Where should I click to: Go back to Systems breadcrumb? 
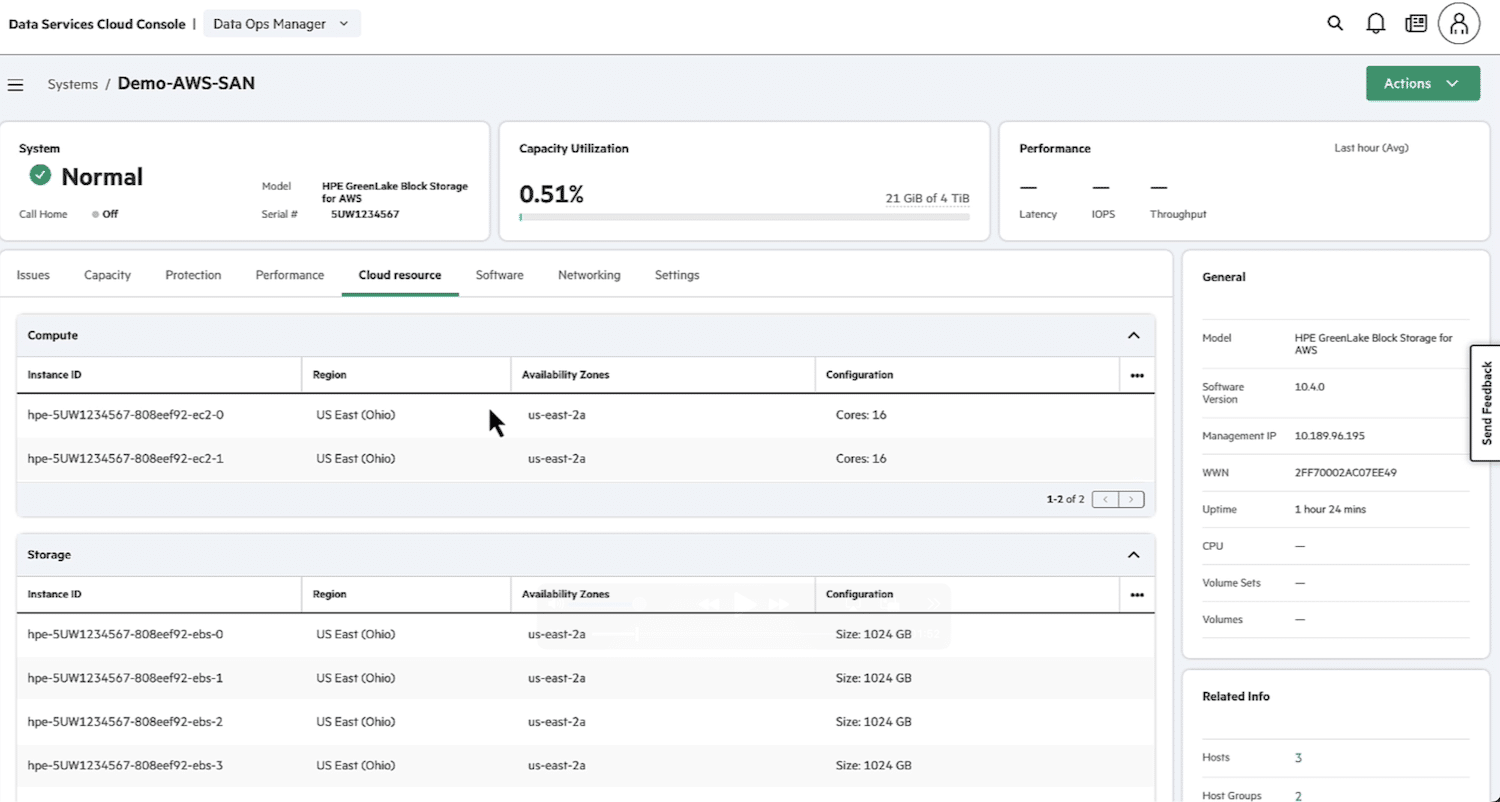(73, 85)
